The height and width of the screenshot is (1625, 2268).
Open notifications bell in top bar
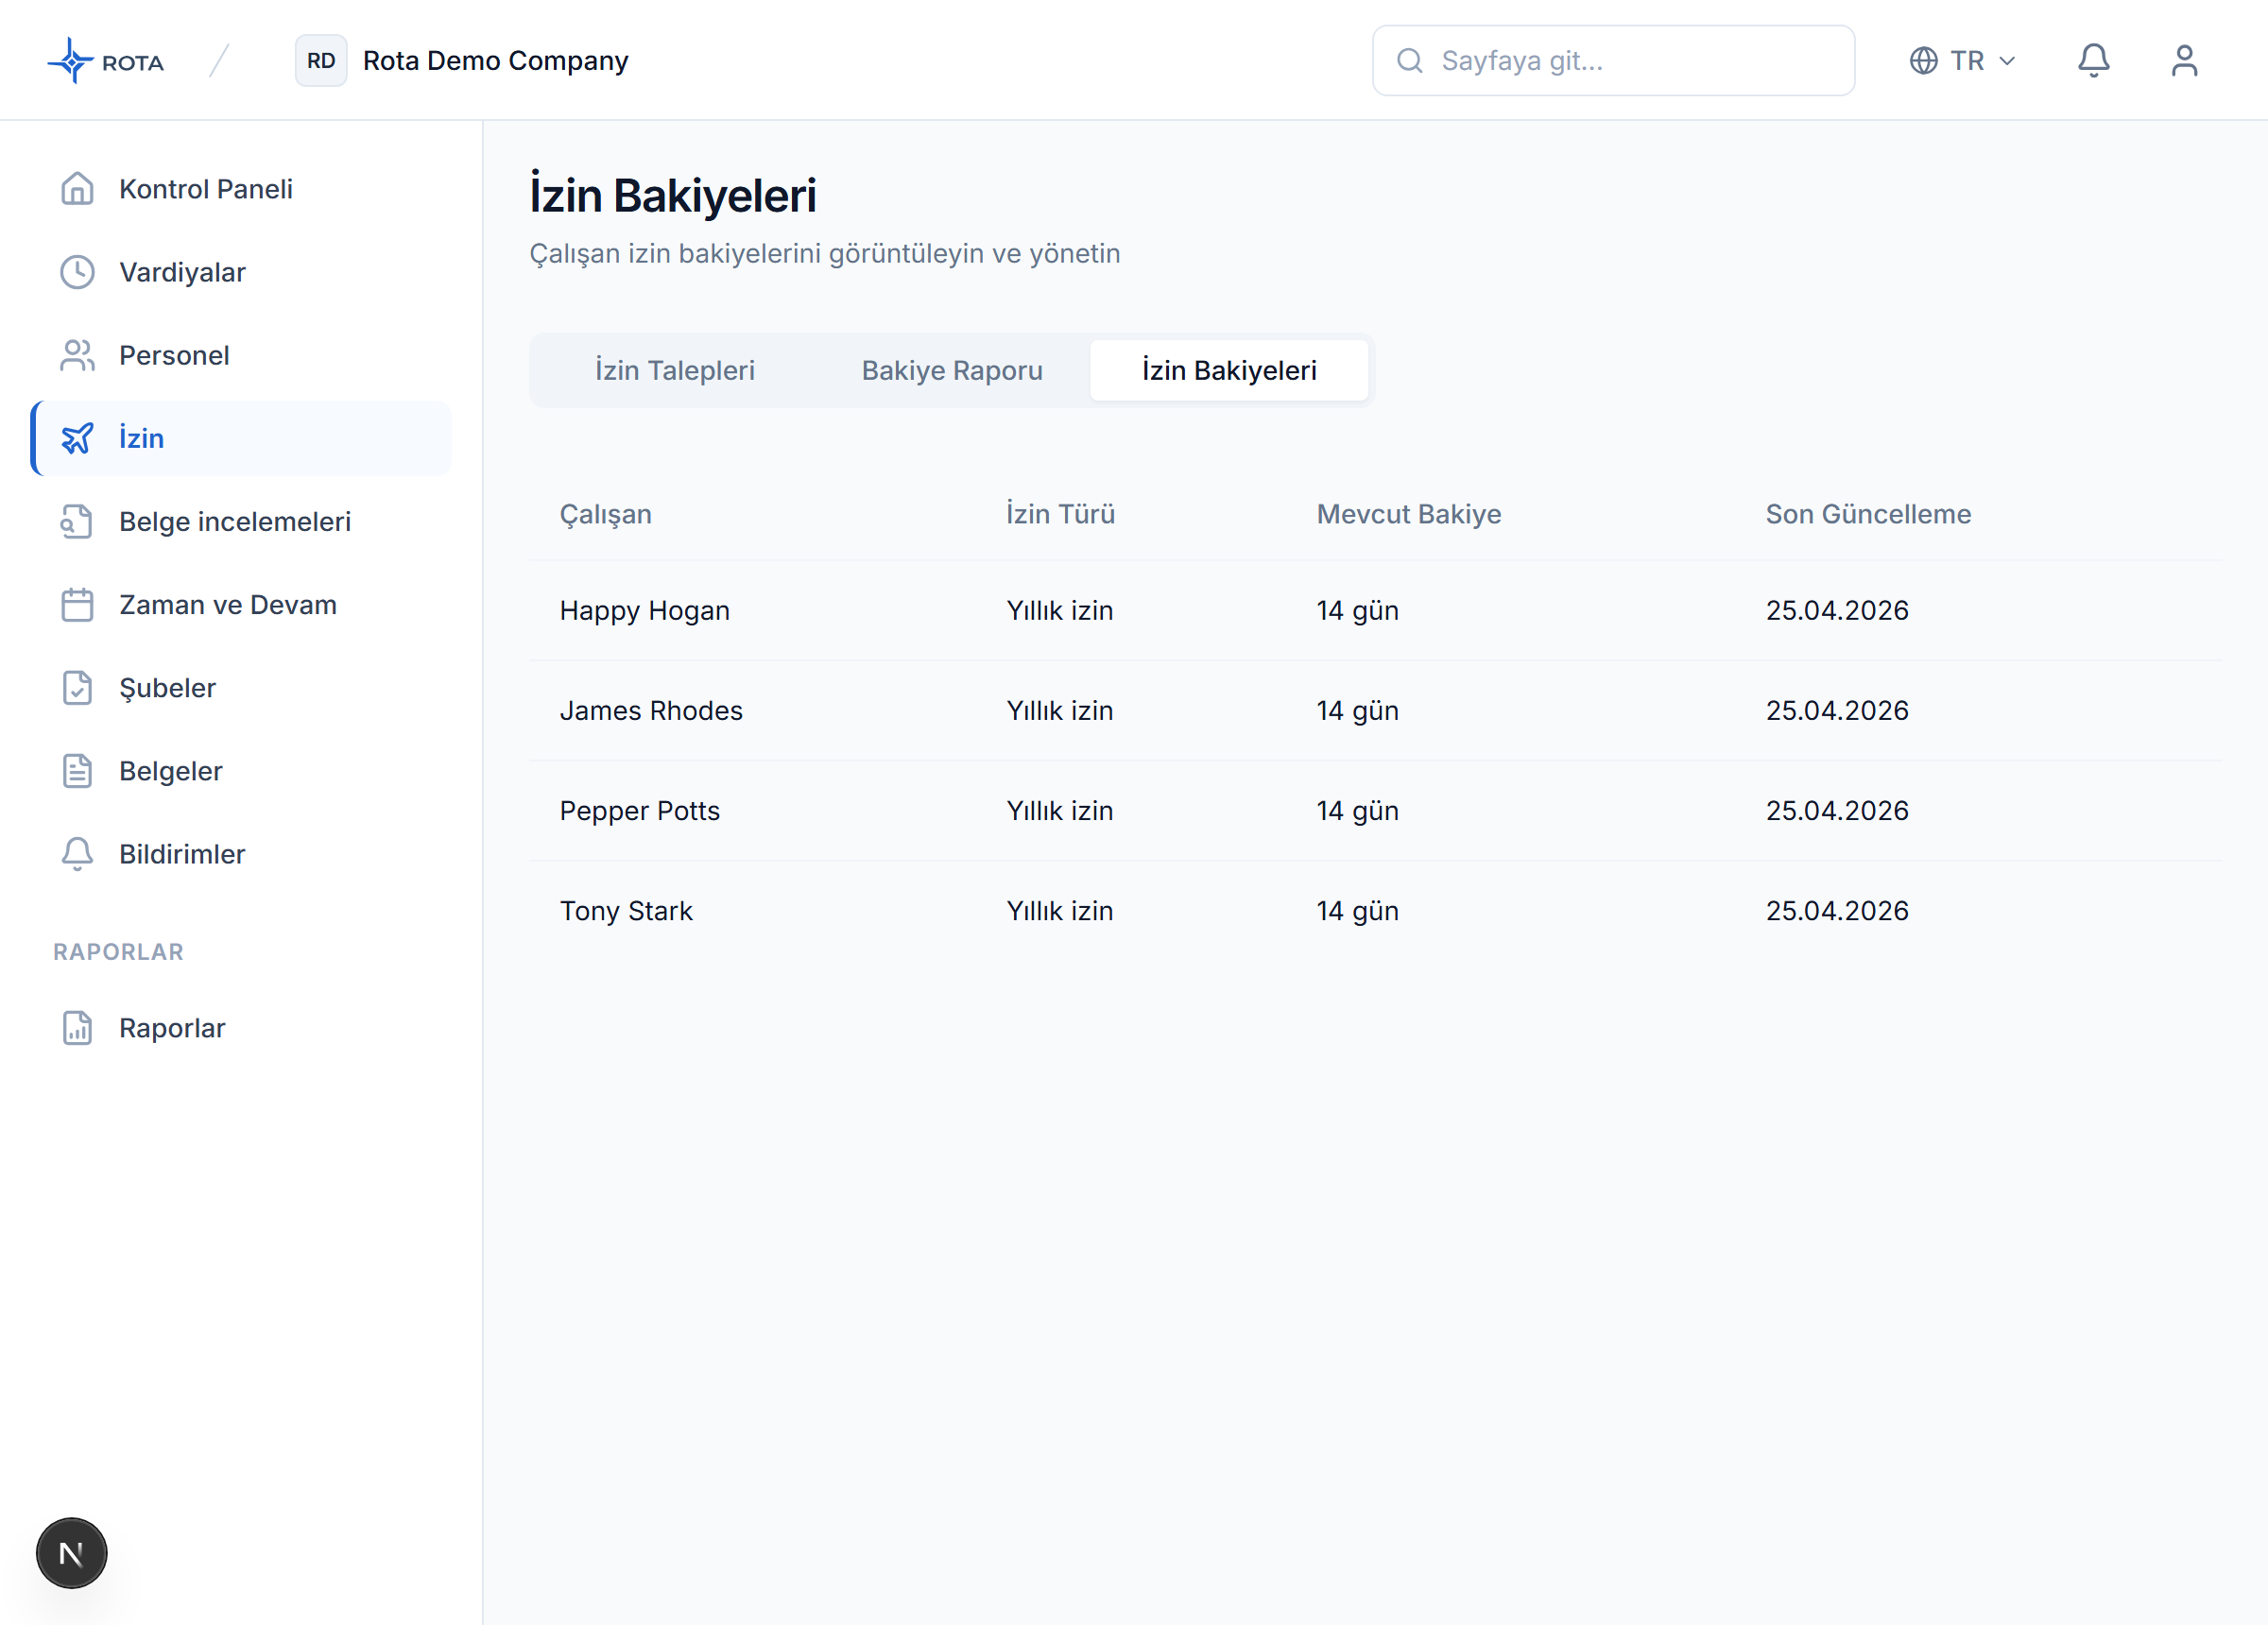point(2093,61)
